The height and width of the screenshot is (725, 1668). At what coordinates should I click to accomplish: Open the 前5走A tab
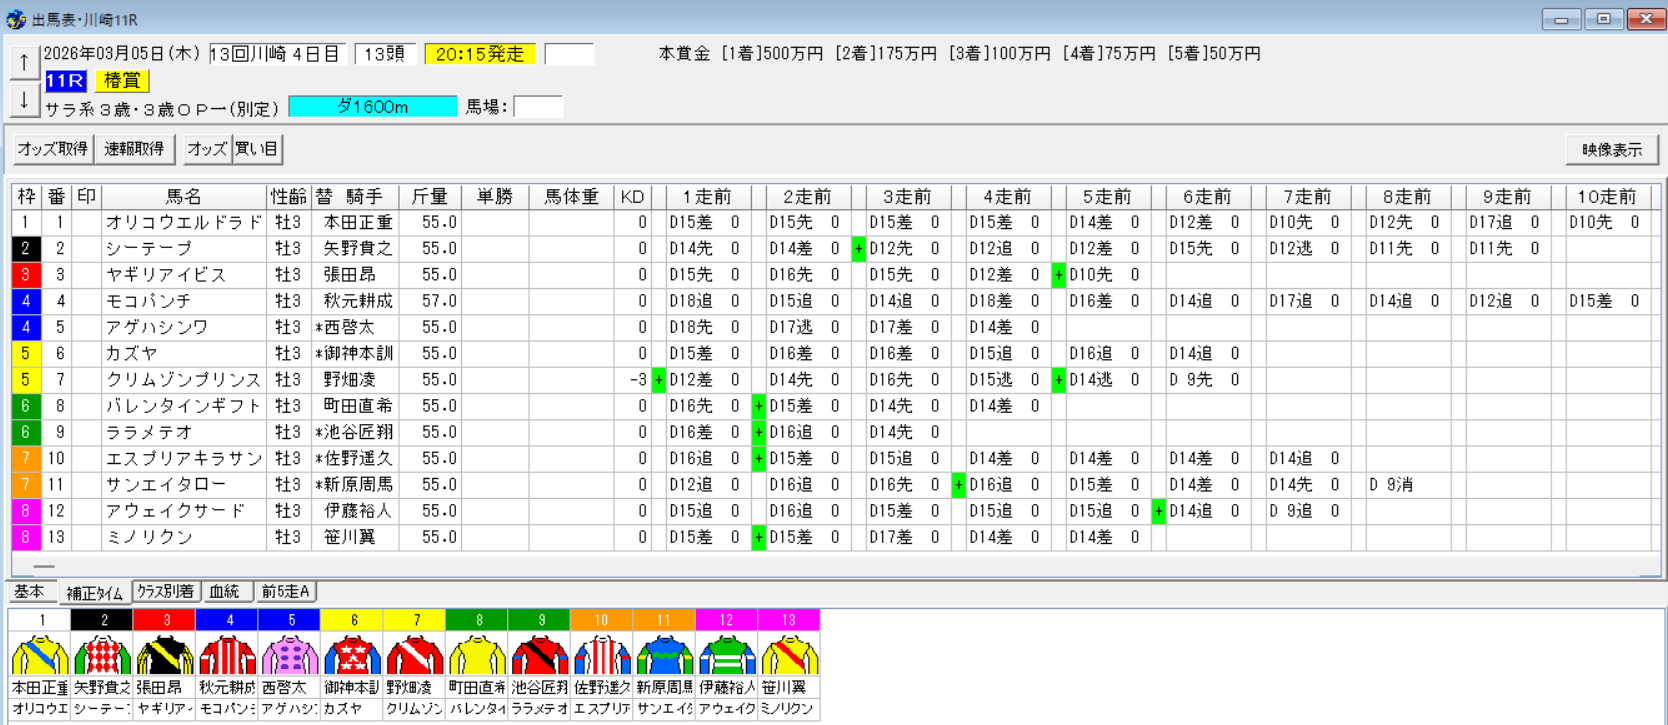pyautogui.click(x=285, y=591)
